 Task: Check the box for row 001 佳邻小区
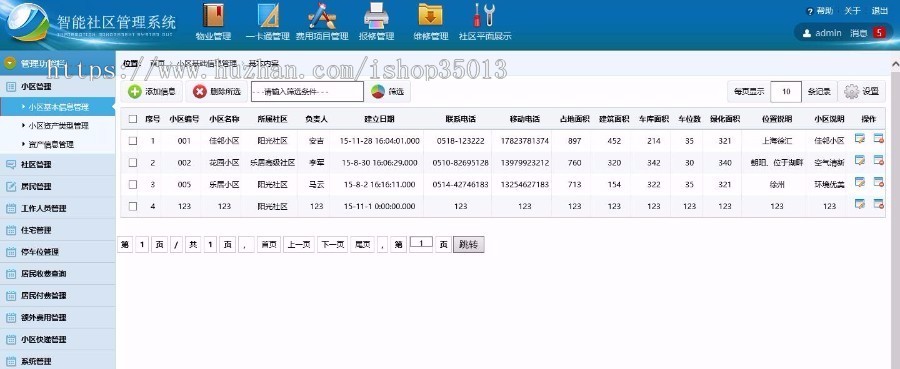pos(133,141)
